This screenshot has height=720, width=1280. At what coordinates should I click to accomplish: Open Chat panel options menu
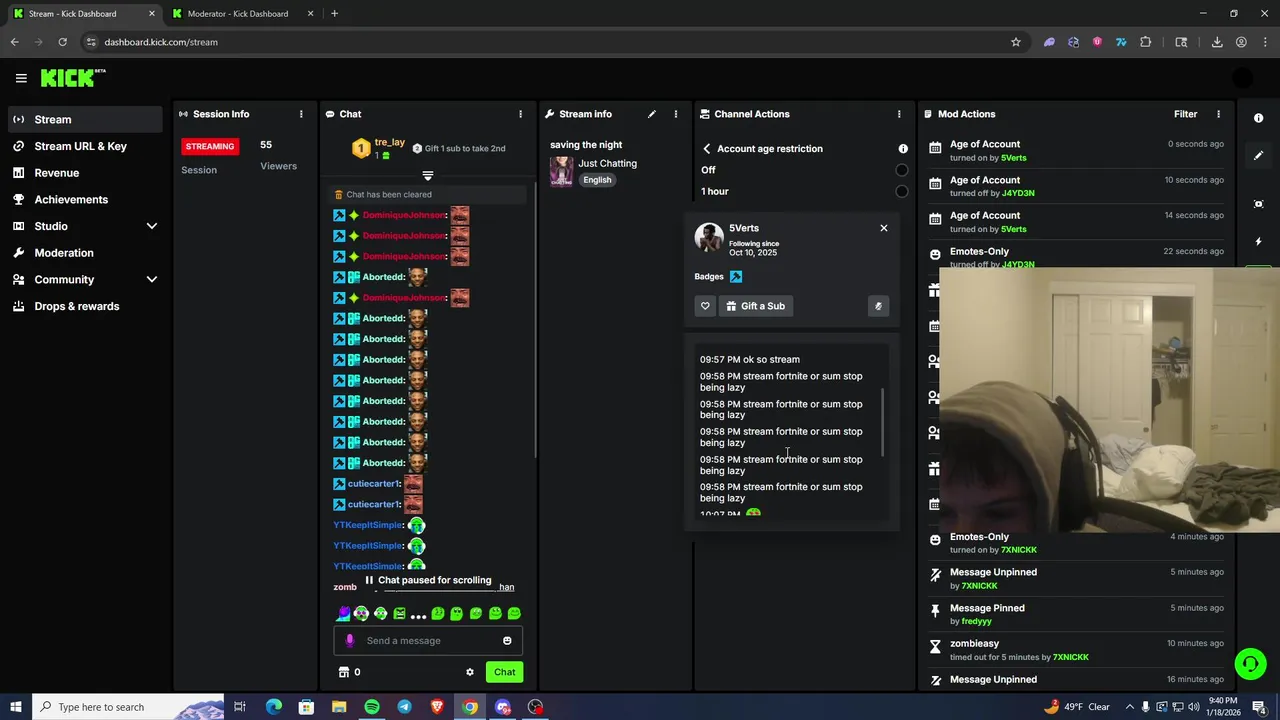point(520,114)
